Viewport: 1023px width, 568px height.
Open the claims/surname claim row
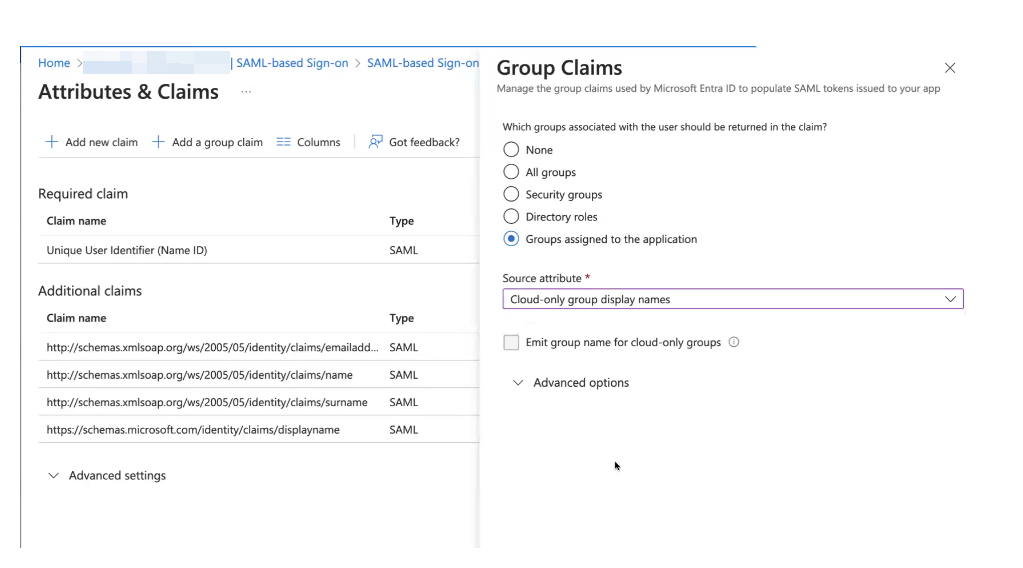(207, 402)
